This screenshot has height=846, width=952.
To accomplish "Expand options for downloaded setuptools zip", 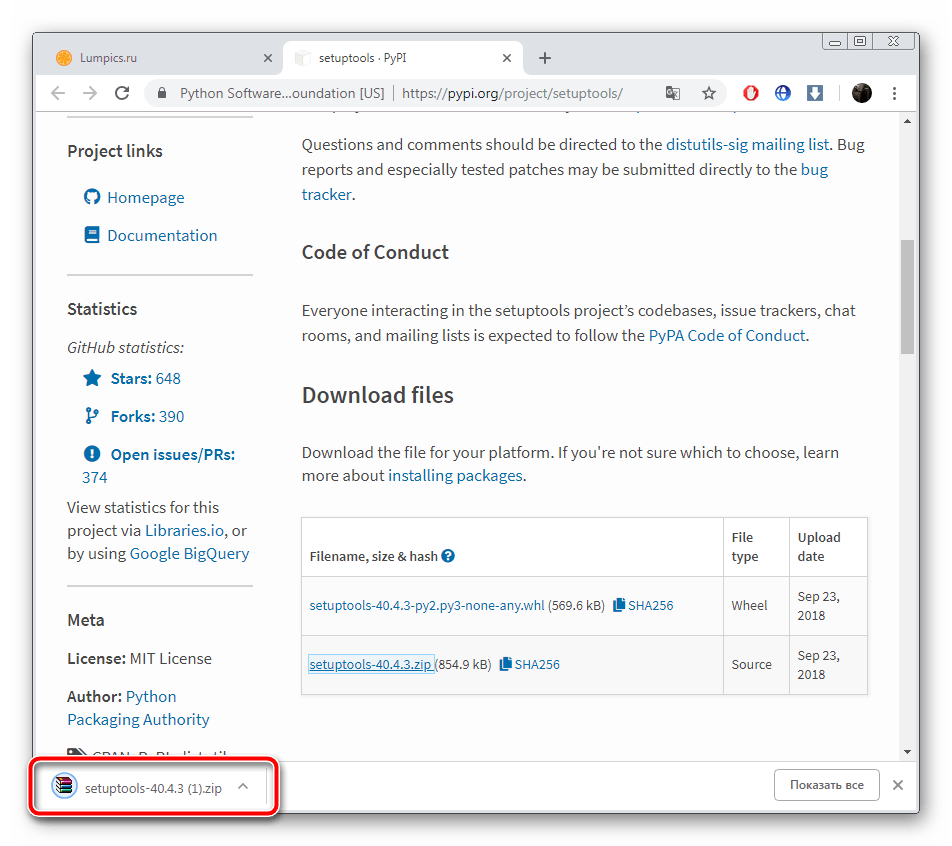I will pyautogui.click(x=243, y=786).
